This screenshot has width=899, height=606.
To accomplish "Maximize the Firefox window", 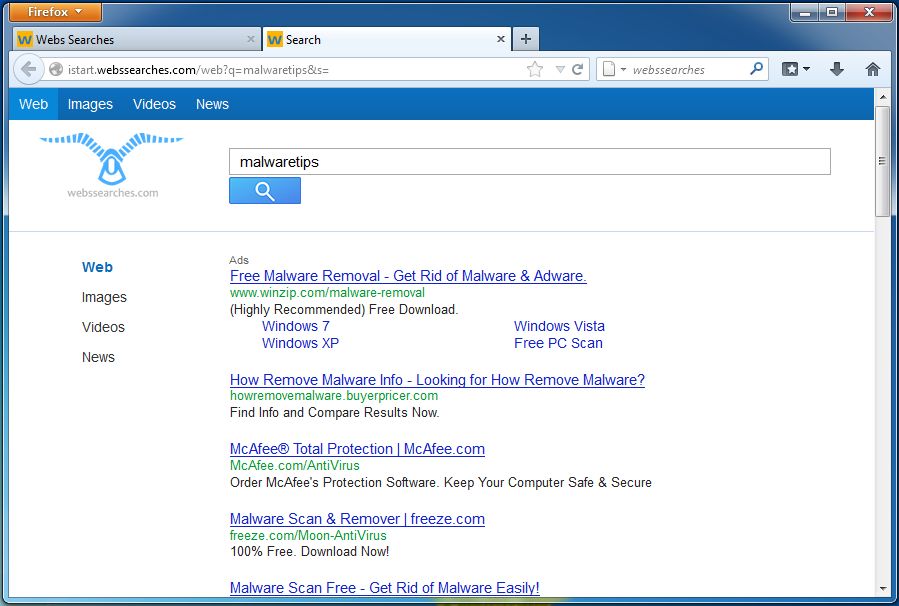I will coord(831,12).
